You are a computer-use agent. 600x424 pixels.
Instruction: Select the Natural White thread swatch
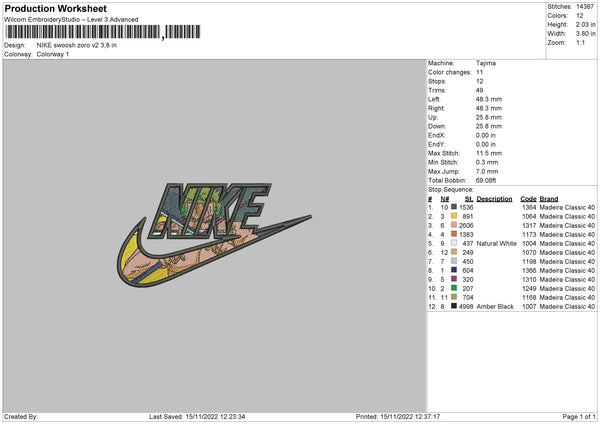coord(454,243)
